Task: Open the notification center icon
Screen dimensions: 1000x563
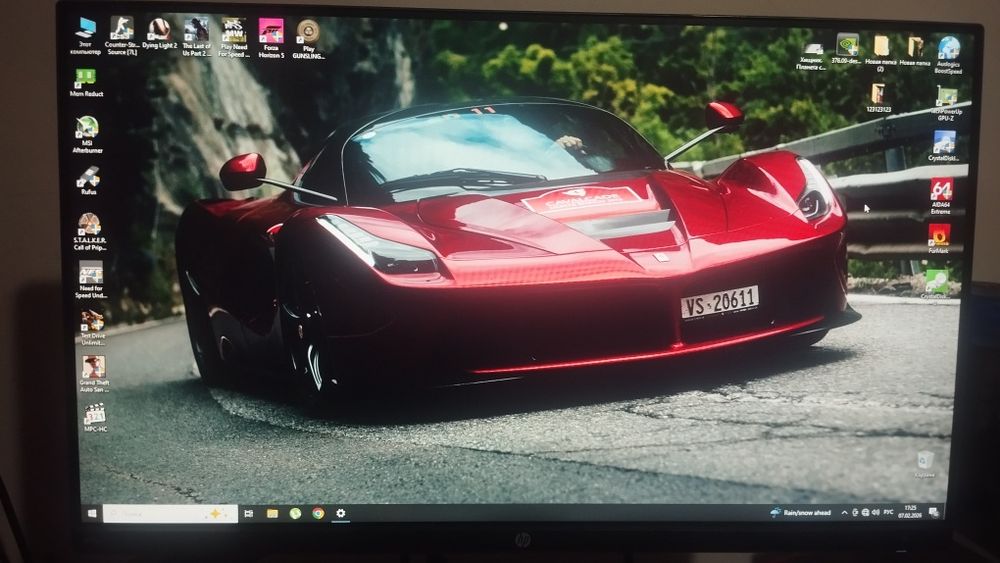Action: 934,512
